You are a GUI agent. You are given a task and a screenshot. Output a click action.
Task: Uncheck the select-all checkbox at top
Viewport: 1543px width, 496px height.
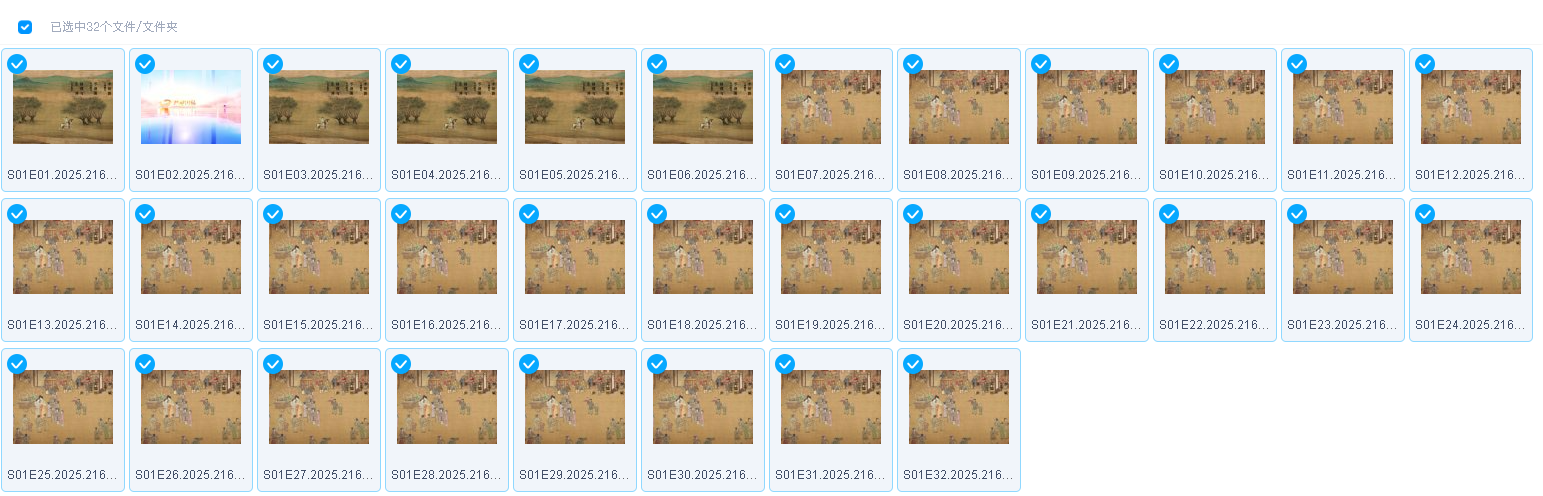(25, 27)
